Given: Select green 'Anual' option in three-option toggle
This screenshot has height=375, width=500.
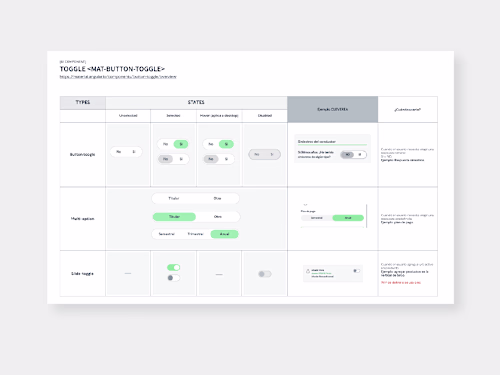Looking at the screenshot, I should pyautogui.click(x=224, y=234).
